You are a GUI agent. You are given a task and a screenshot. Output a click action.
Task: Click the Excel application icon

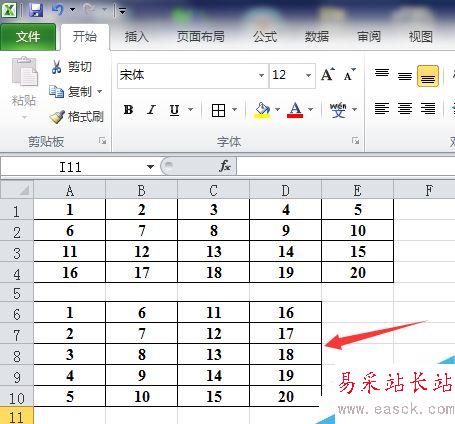9,10
